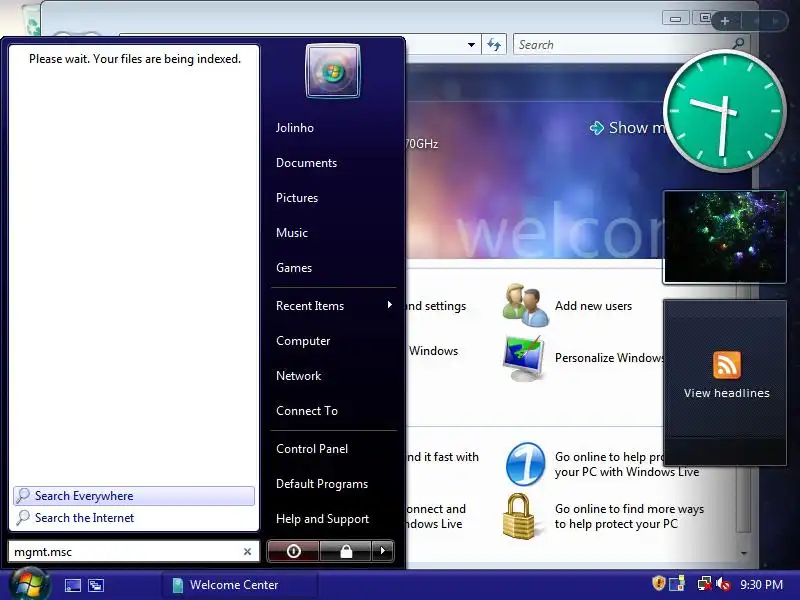The width and height of the screenshot is (800, 600).
Task: Click the Windows Security shield tray icon
Action: (659, 583)
